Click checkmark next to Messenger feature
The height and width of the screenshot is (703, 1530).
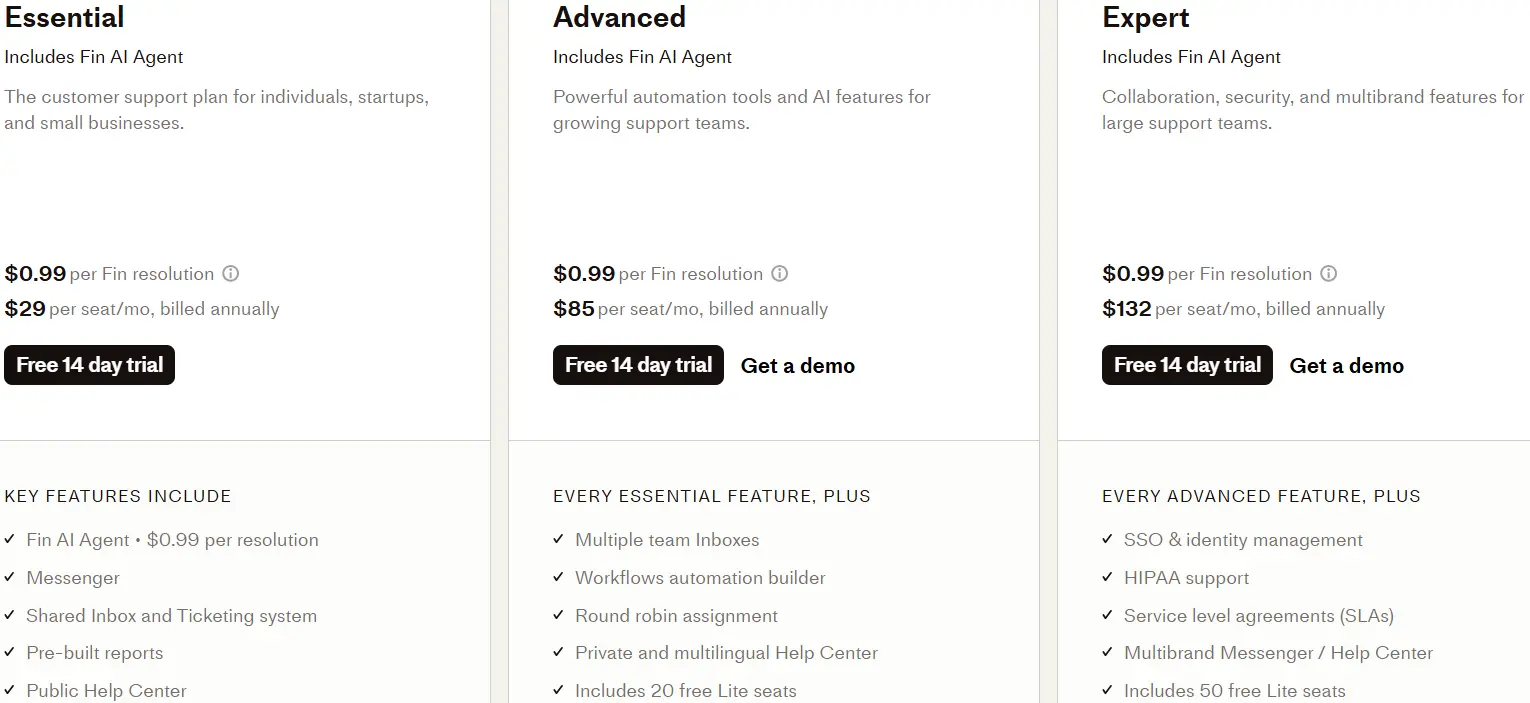tap(9, 577)
